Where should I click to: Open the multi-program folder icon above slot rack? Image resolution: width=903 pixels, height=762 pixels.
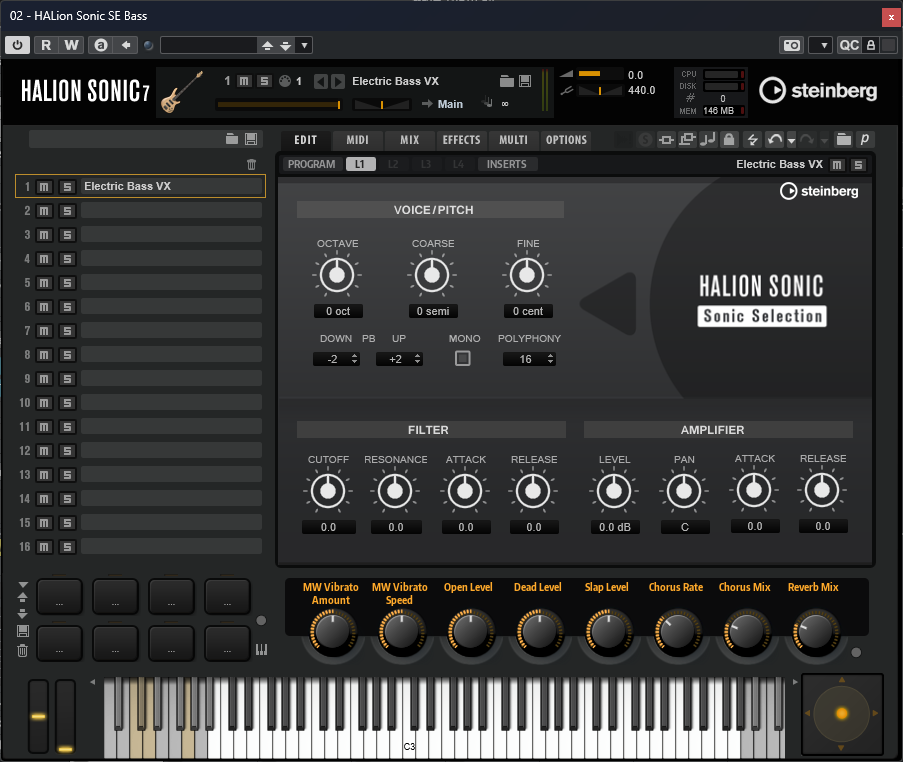[232, 139]
